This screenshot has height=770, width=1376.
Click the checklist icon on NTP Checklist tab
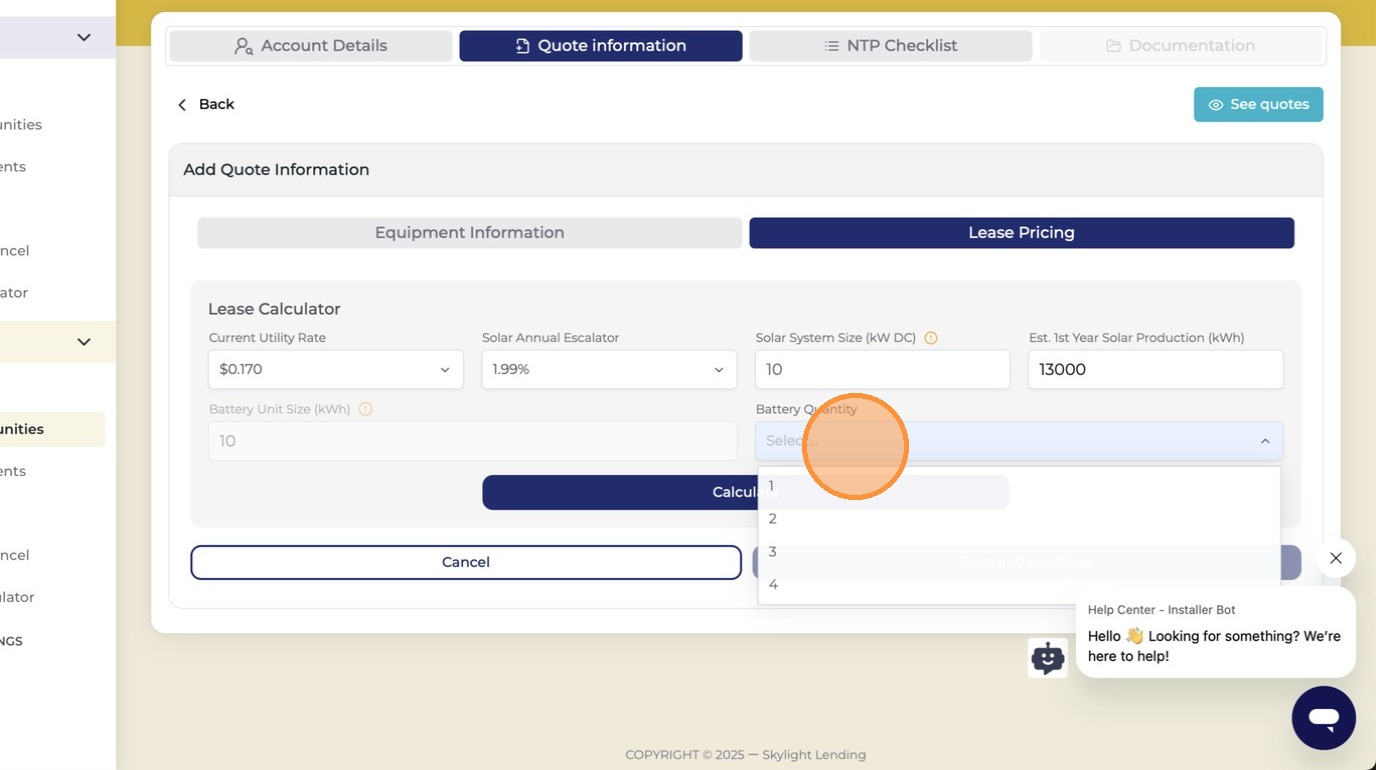point(831,46)
